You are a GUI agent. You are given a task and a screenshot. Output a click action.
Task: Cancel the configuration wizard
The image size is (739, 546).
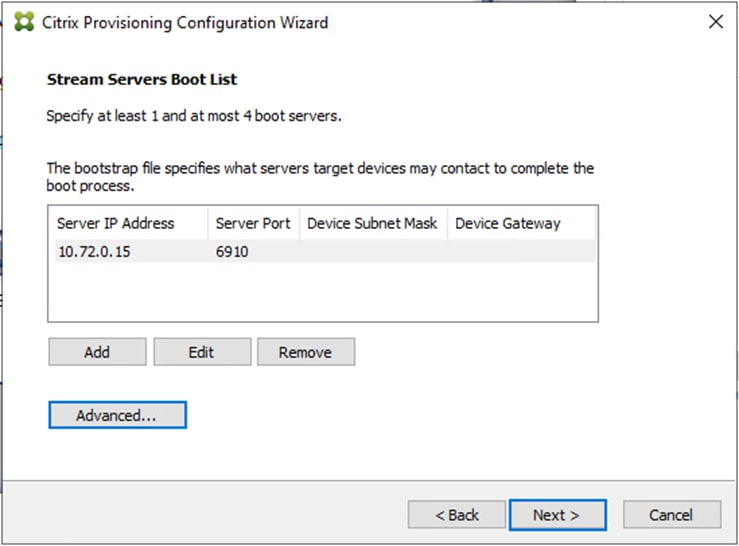pos(672,515)
